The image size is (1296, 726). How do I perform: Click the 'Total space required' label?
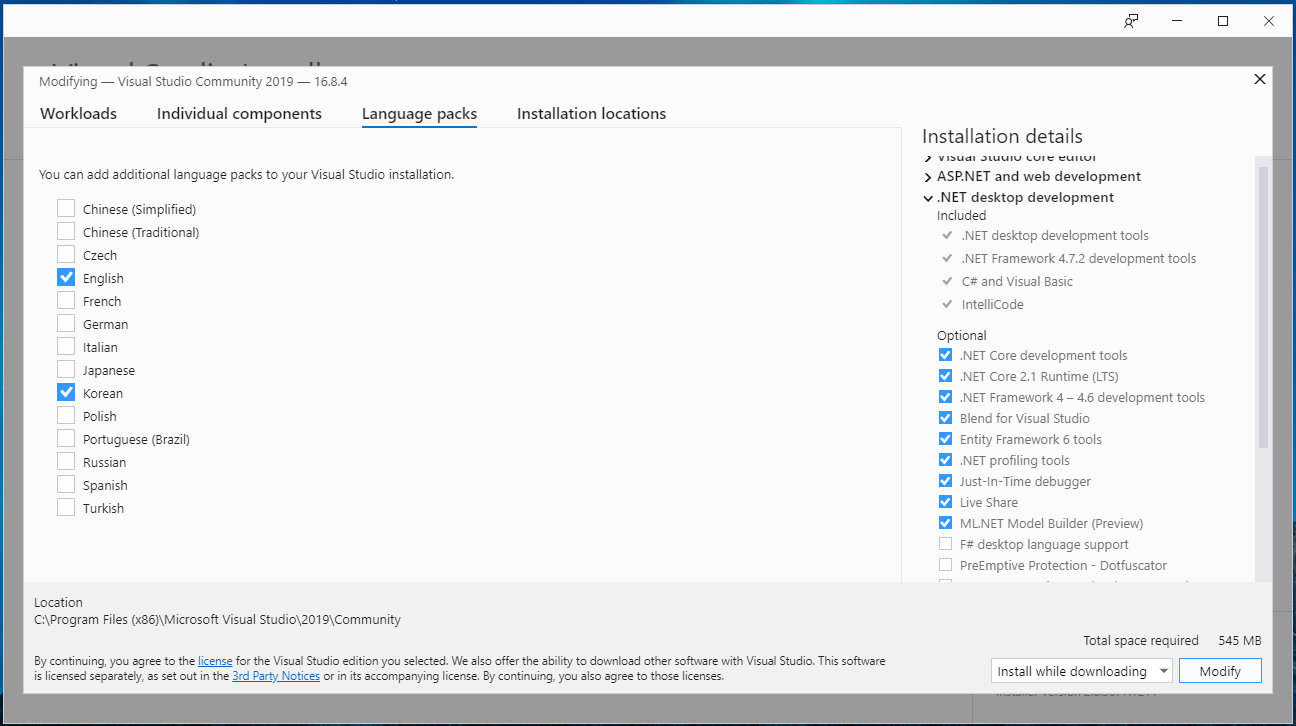(x=1141, y=640)
